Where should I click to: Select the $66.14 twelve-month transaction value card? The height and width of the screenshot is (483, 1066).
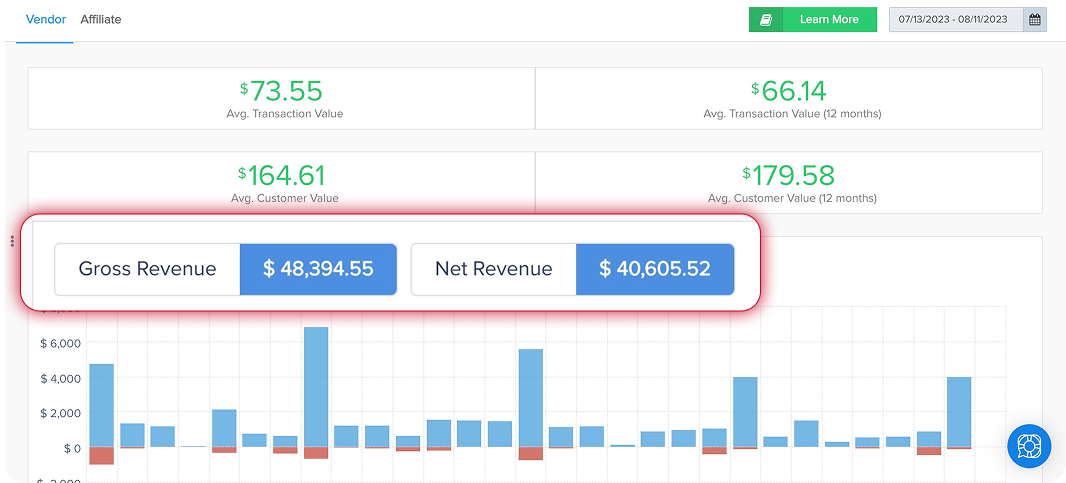[789, 98]
